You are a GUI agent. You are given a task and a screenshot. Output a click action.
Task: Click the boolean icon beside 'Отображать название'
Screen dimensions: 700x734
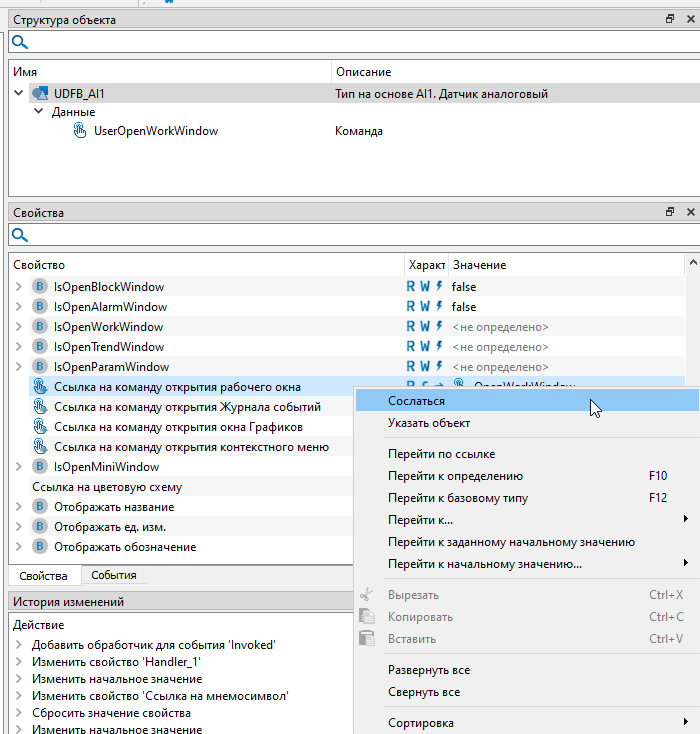(40, 507)
